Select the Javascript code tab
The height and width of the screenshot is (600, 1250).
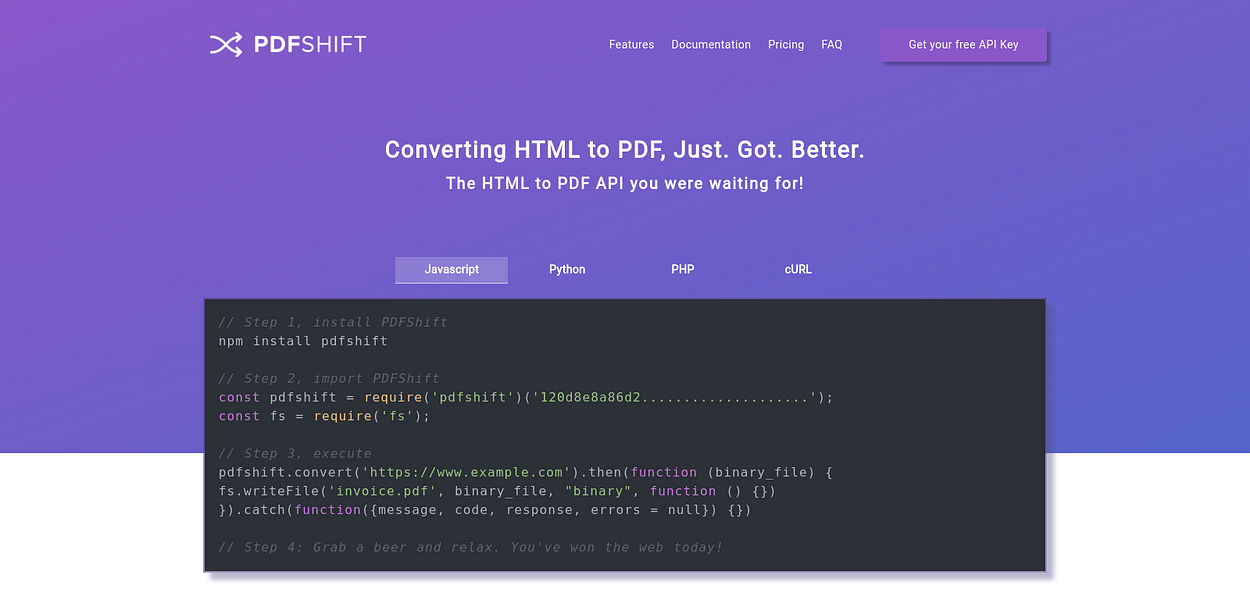click(451, 270)
